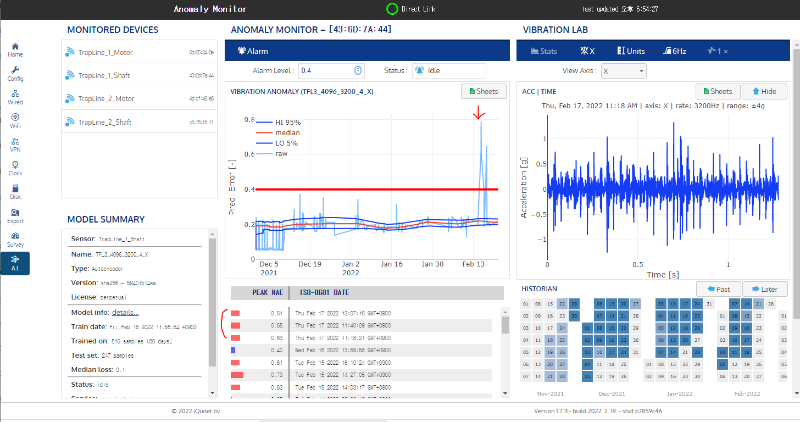Select device TrapLine_2_Shaft
Image resolution: width=800 pixels, height=422 pixels.
coord(139,122)
